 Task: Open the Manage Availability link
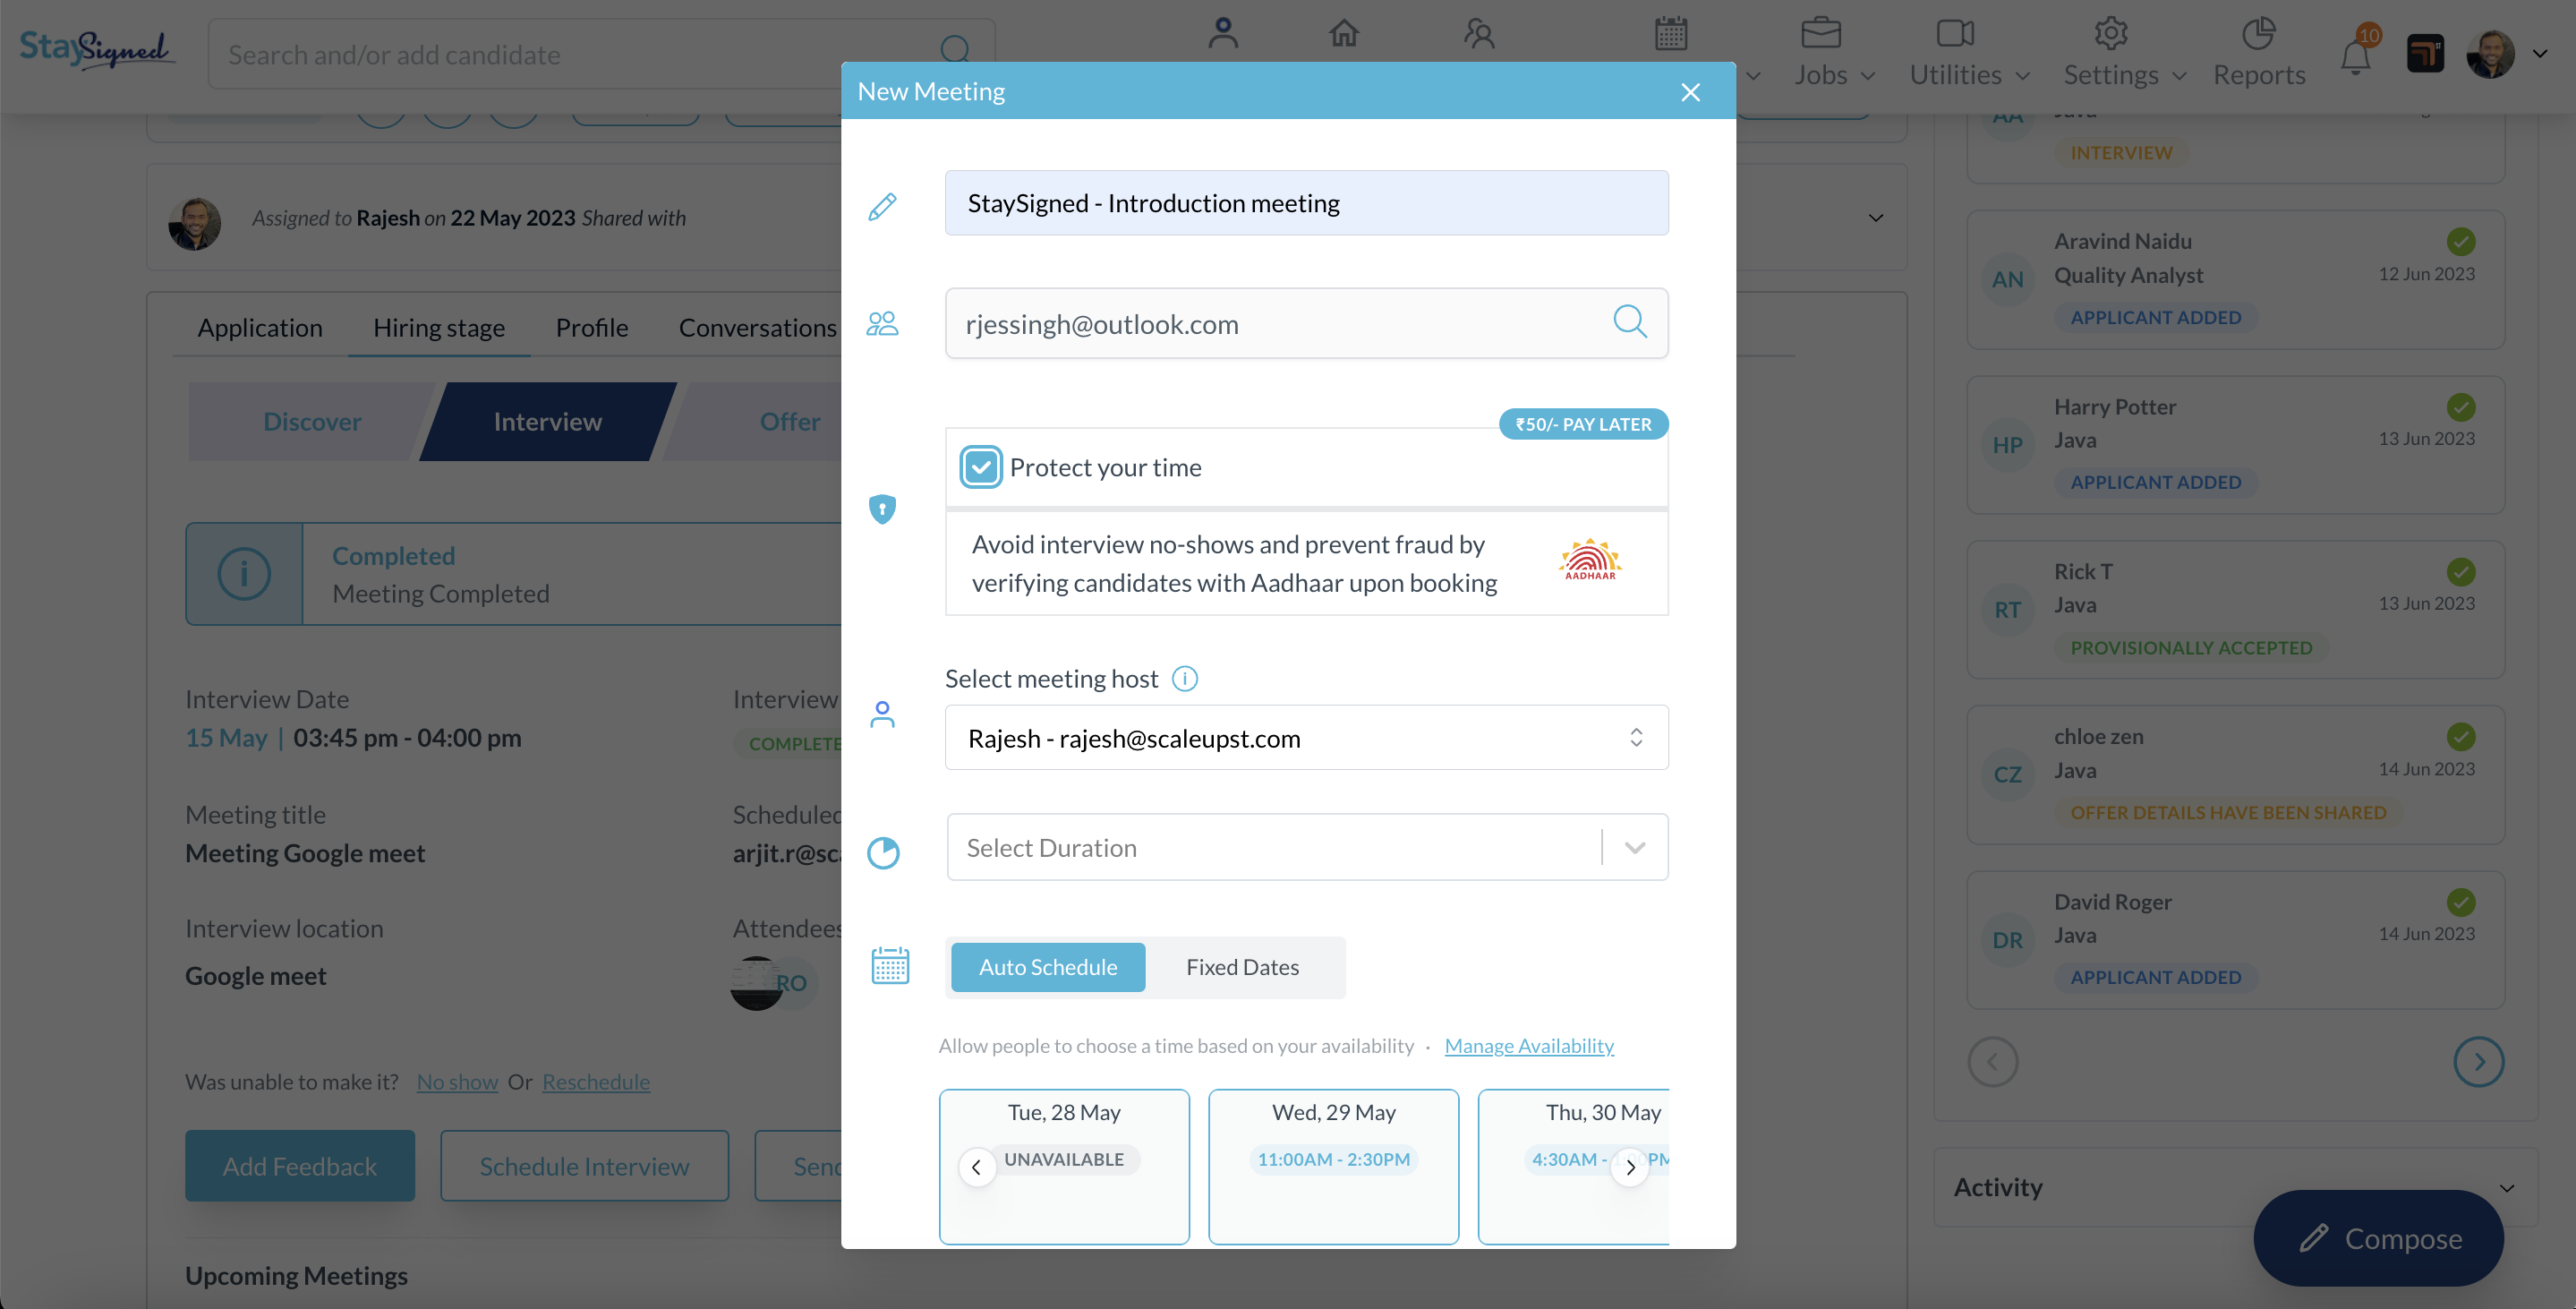coord(1529,1045)
